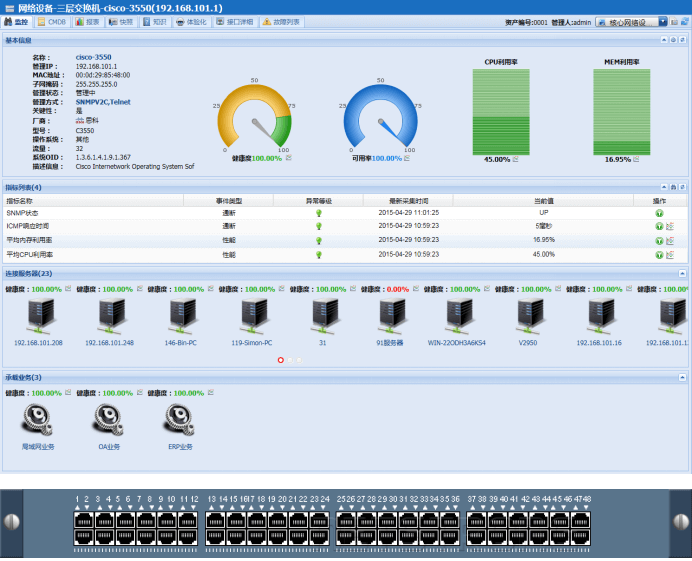Image resolution: width=692 pixels, height=561 pixels.
Task: Switch to the 快照 tab
Action: click(121, 22)
